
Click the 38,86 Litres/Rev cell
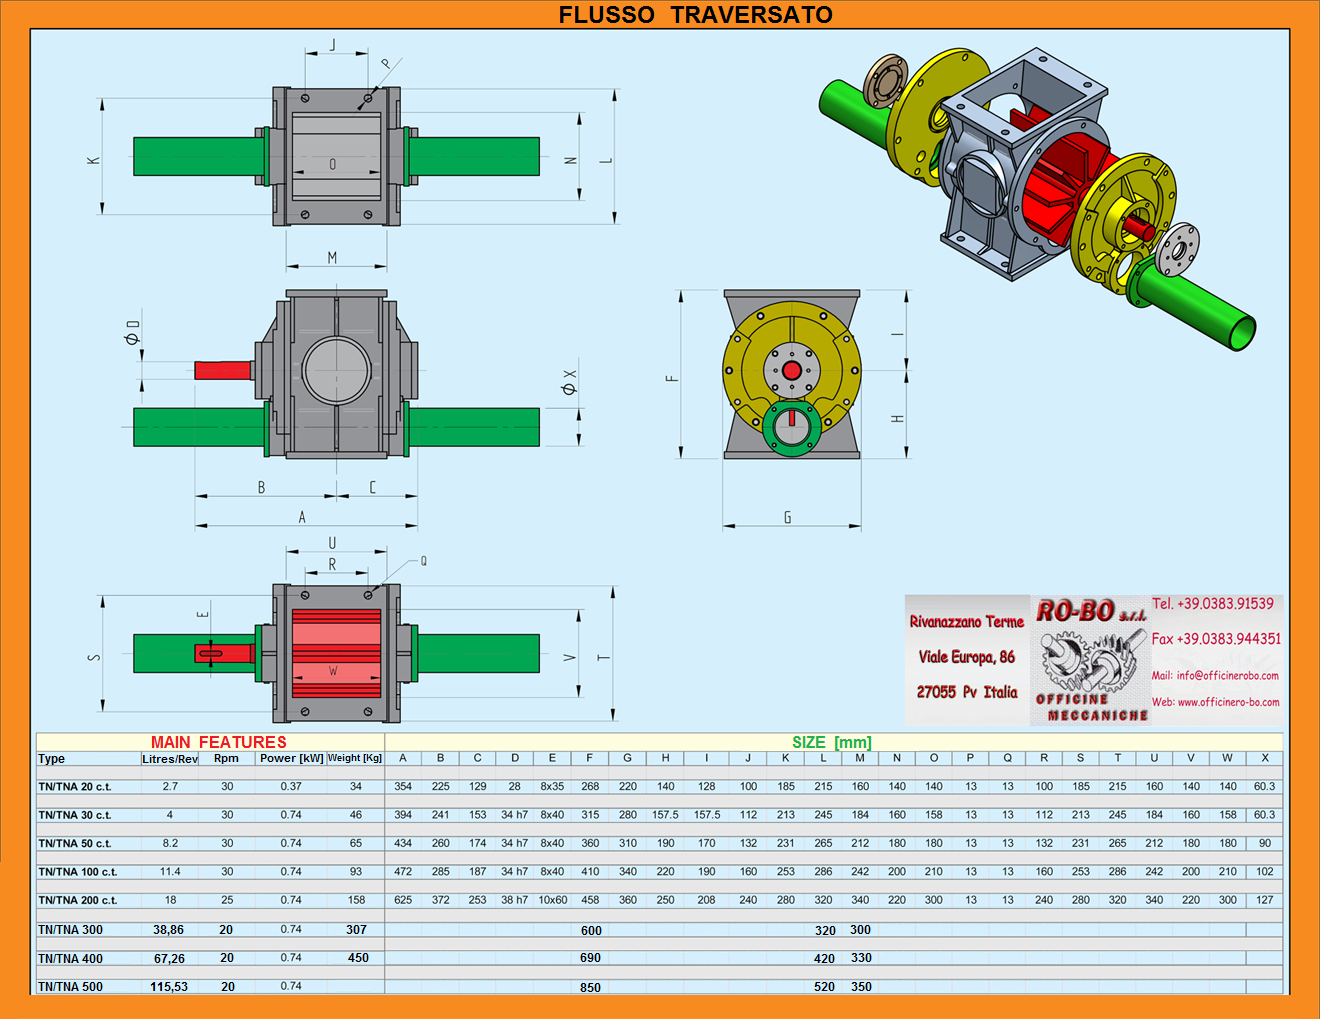(x=168, y=930)
